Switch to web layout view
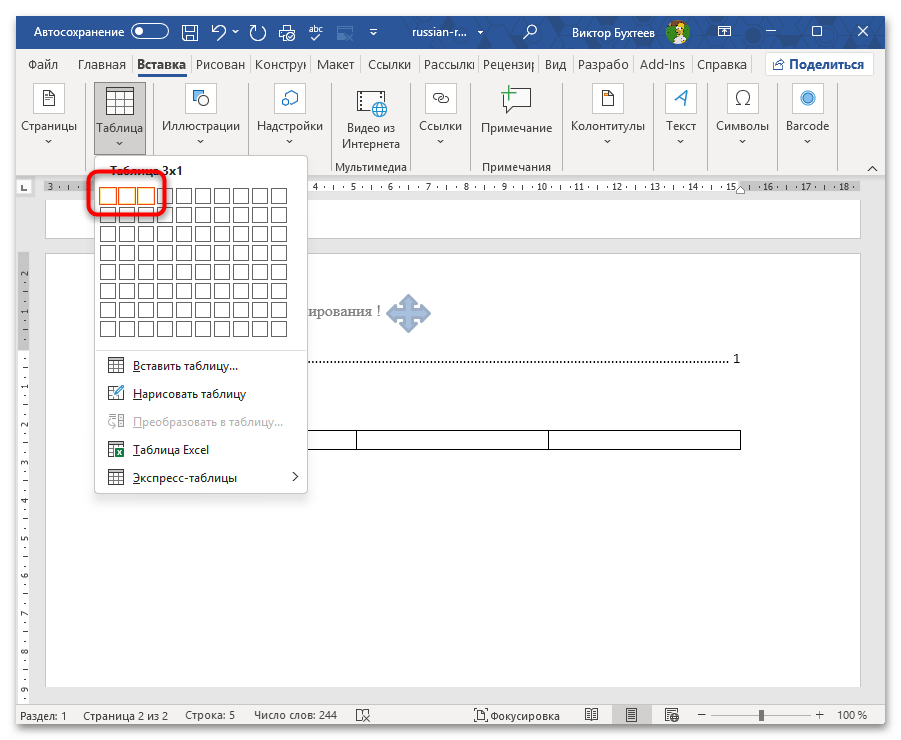This screenshot has height=740, width=901. click(x=671, y=715)
